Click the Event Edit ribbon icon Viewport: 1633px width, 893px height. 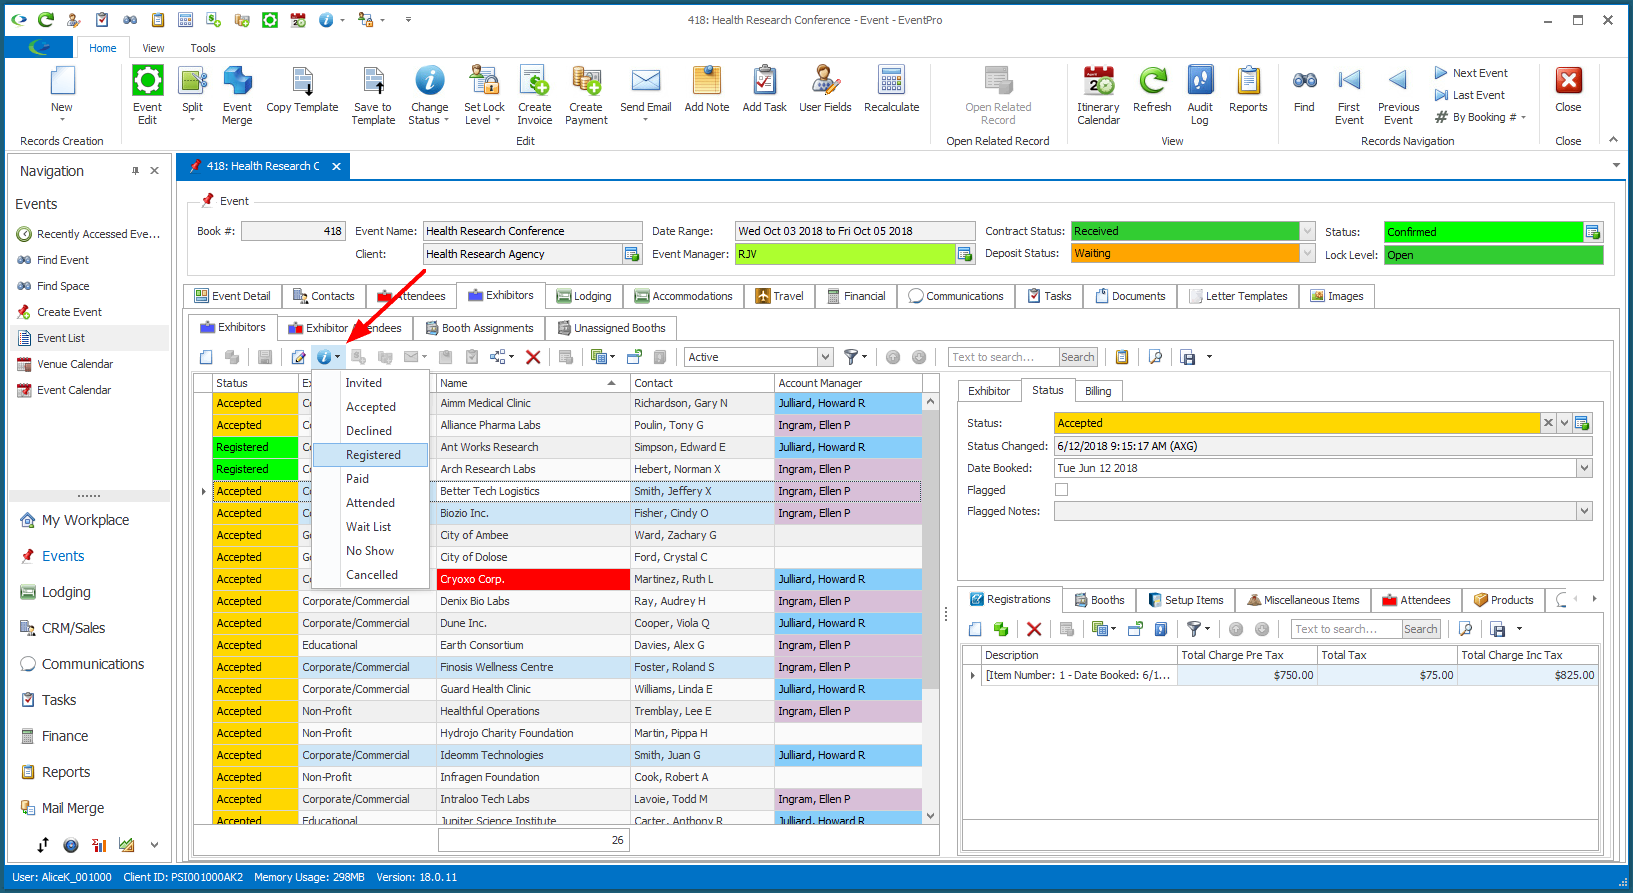click(147, 95)
